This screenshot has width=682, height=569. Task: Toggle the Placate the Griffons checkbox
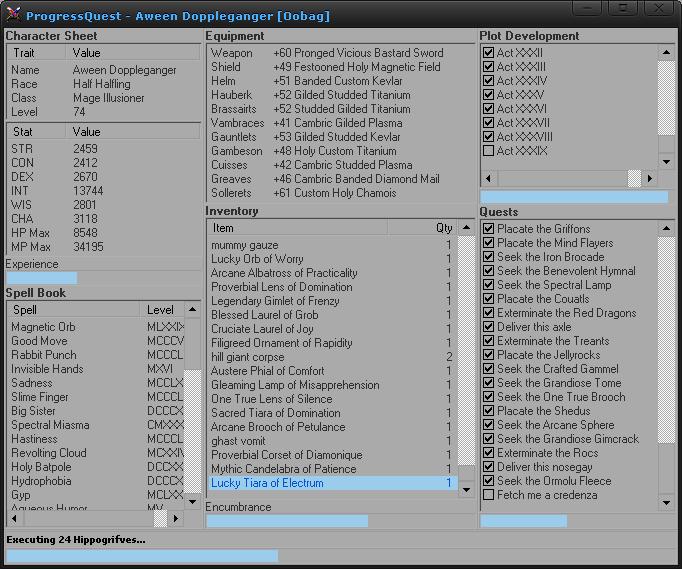click(x=488, y=229)
